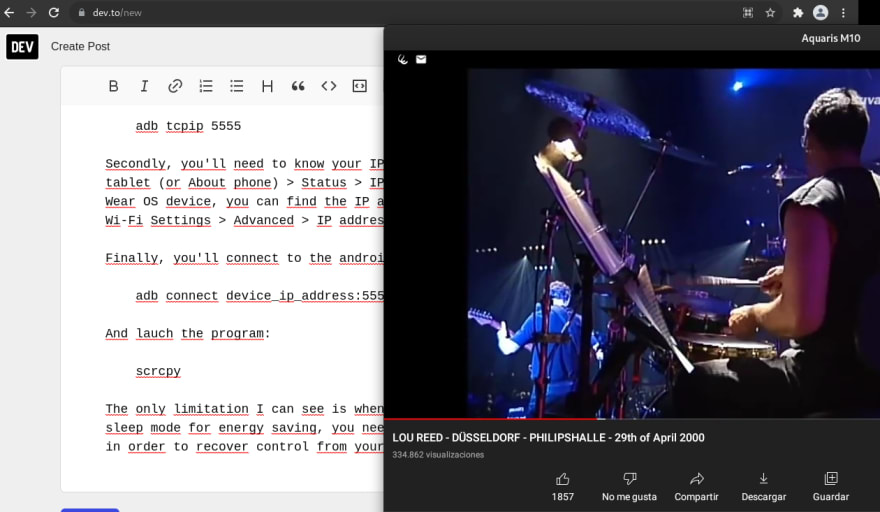Insert a code block
Viewport: 880px width, 512px height.
point(359,86)
